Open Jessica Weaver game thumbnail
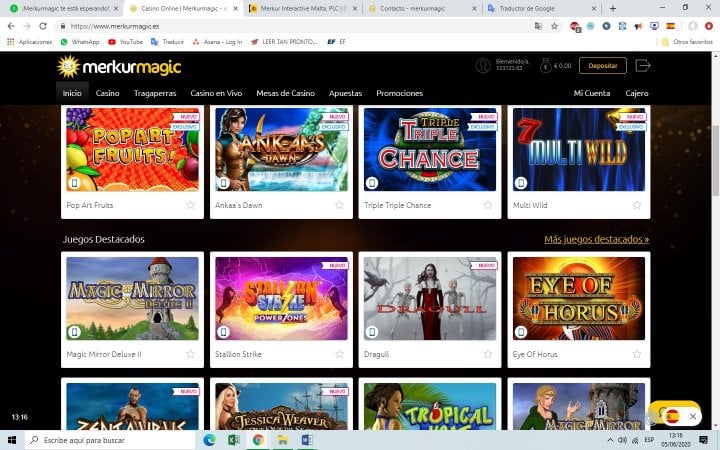 click(281, 406)
